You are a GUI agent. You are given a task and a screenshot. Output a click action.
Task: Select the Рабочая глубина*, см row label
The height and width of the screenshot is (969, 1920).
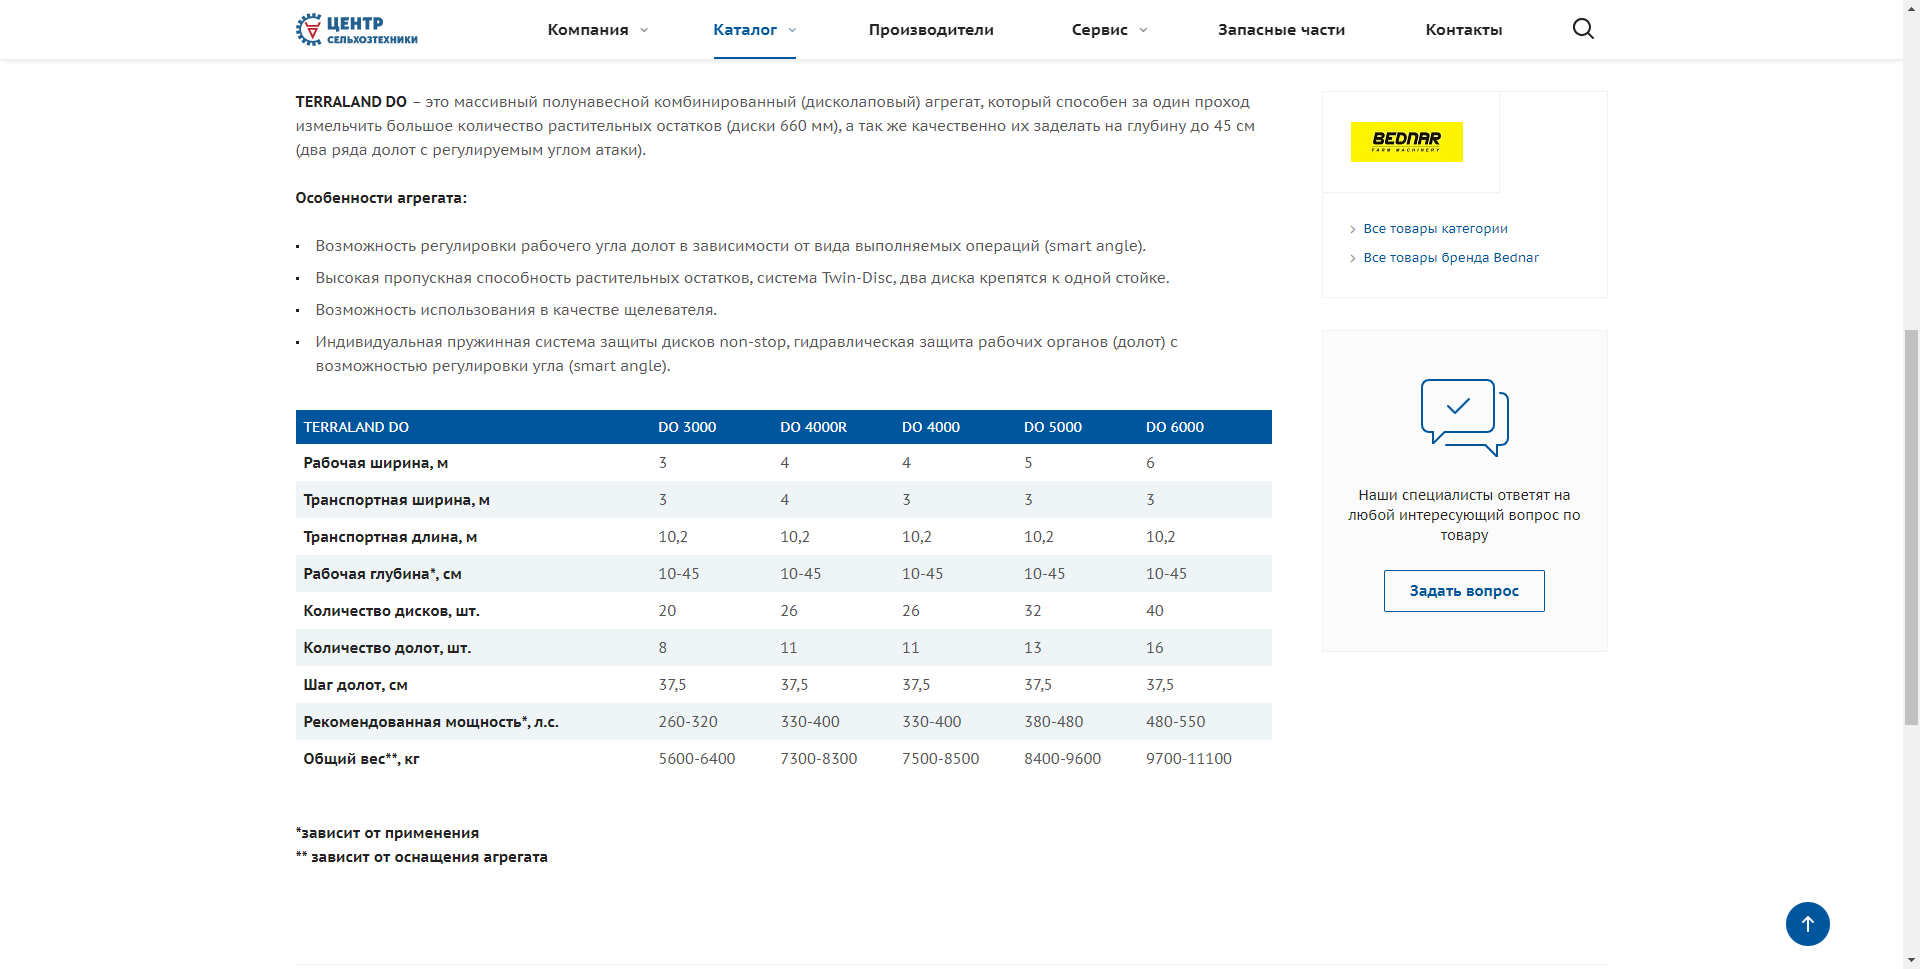[x=383, y=574]
